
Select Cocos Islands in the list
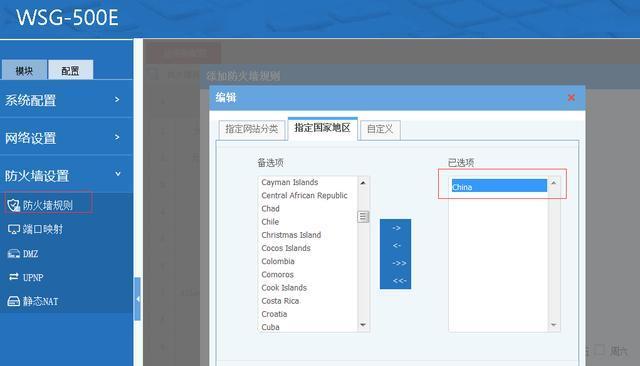click(x=286, y=248)
